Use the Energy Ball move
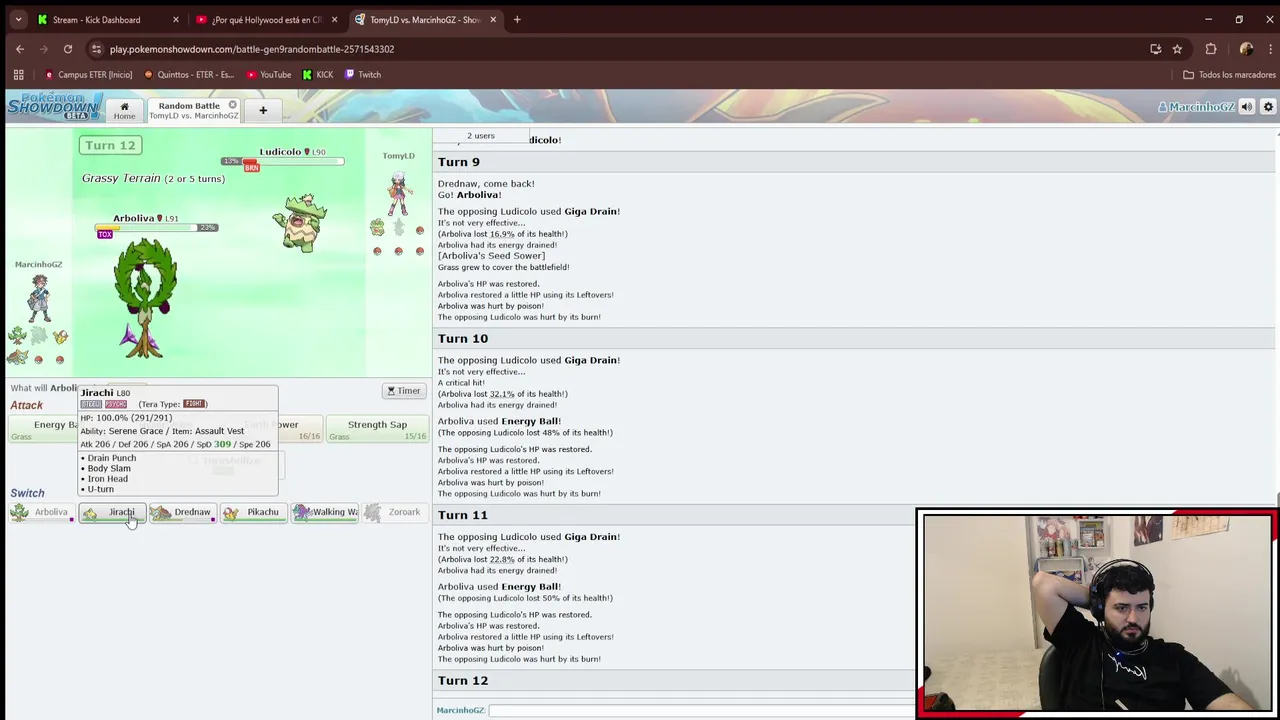Screen dimensions: 1280x720 pyautogui.click(x=44, y=429)
